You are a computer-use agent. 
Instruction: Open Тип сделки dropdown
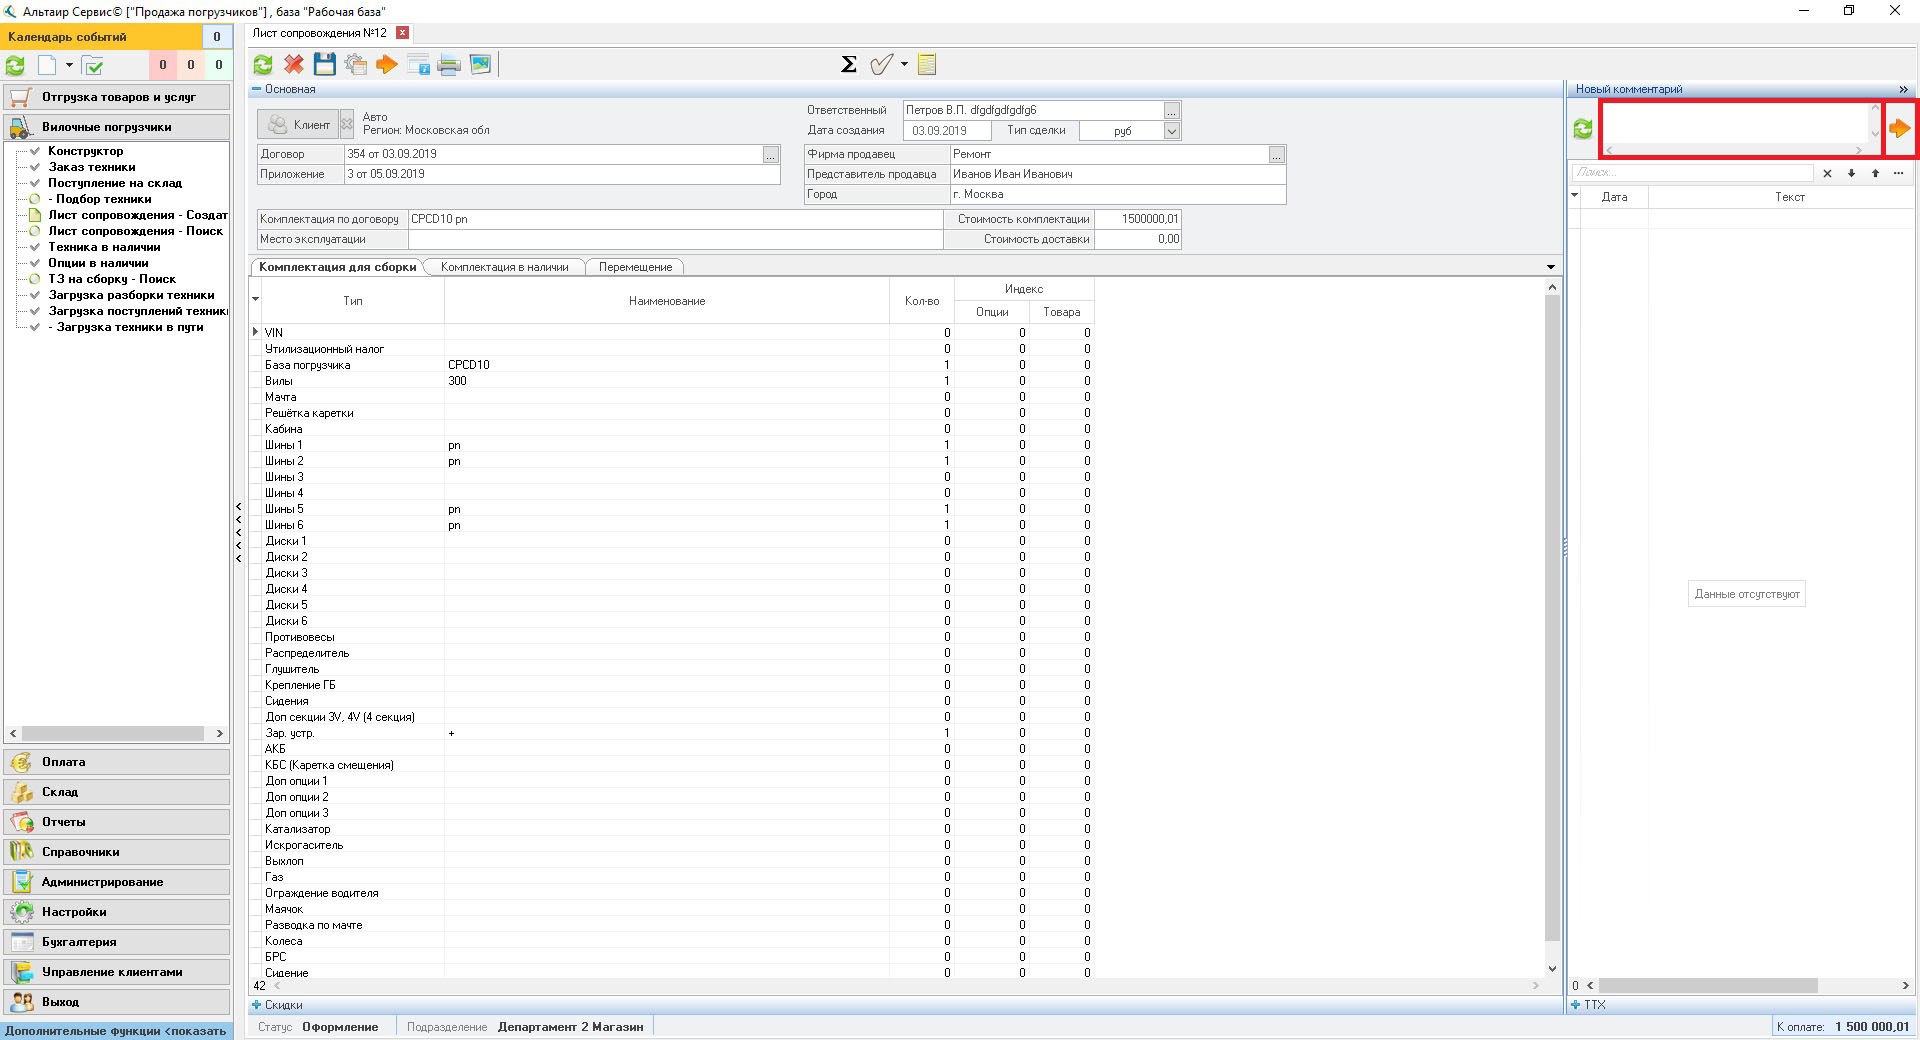point(1172,131)
